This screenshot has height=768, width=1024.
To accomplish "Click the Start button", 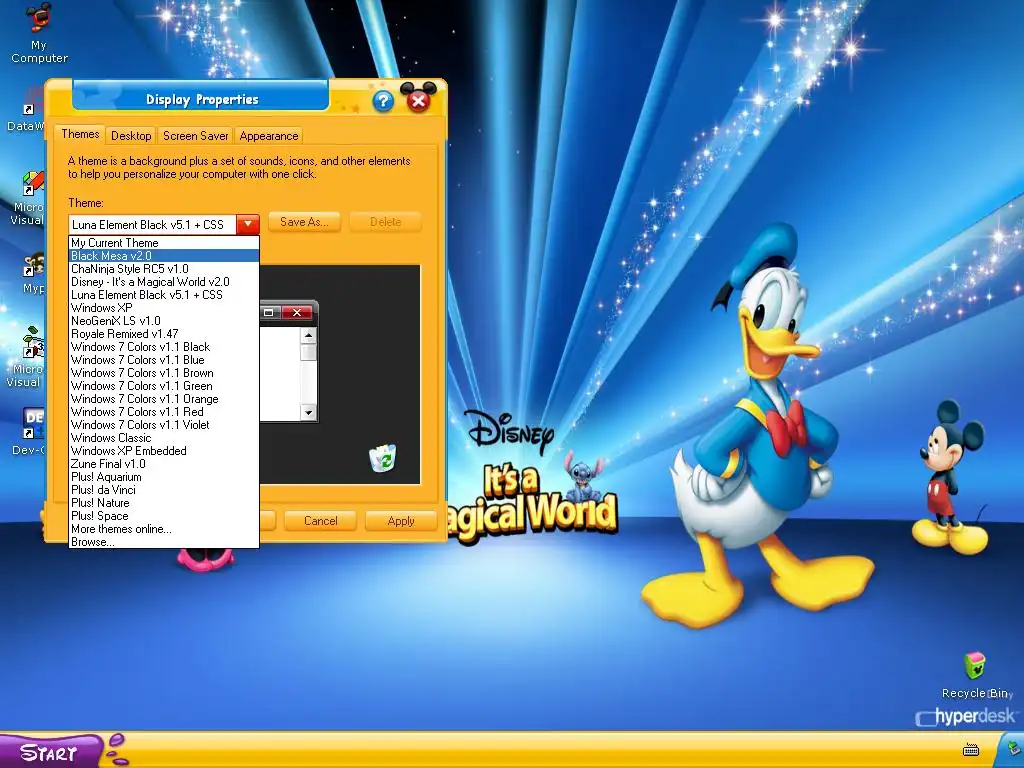I will 50,752.
